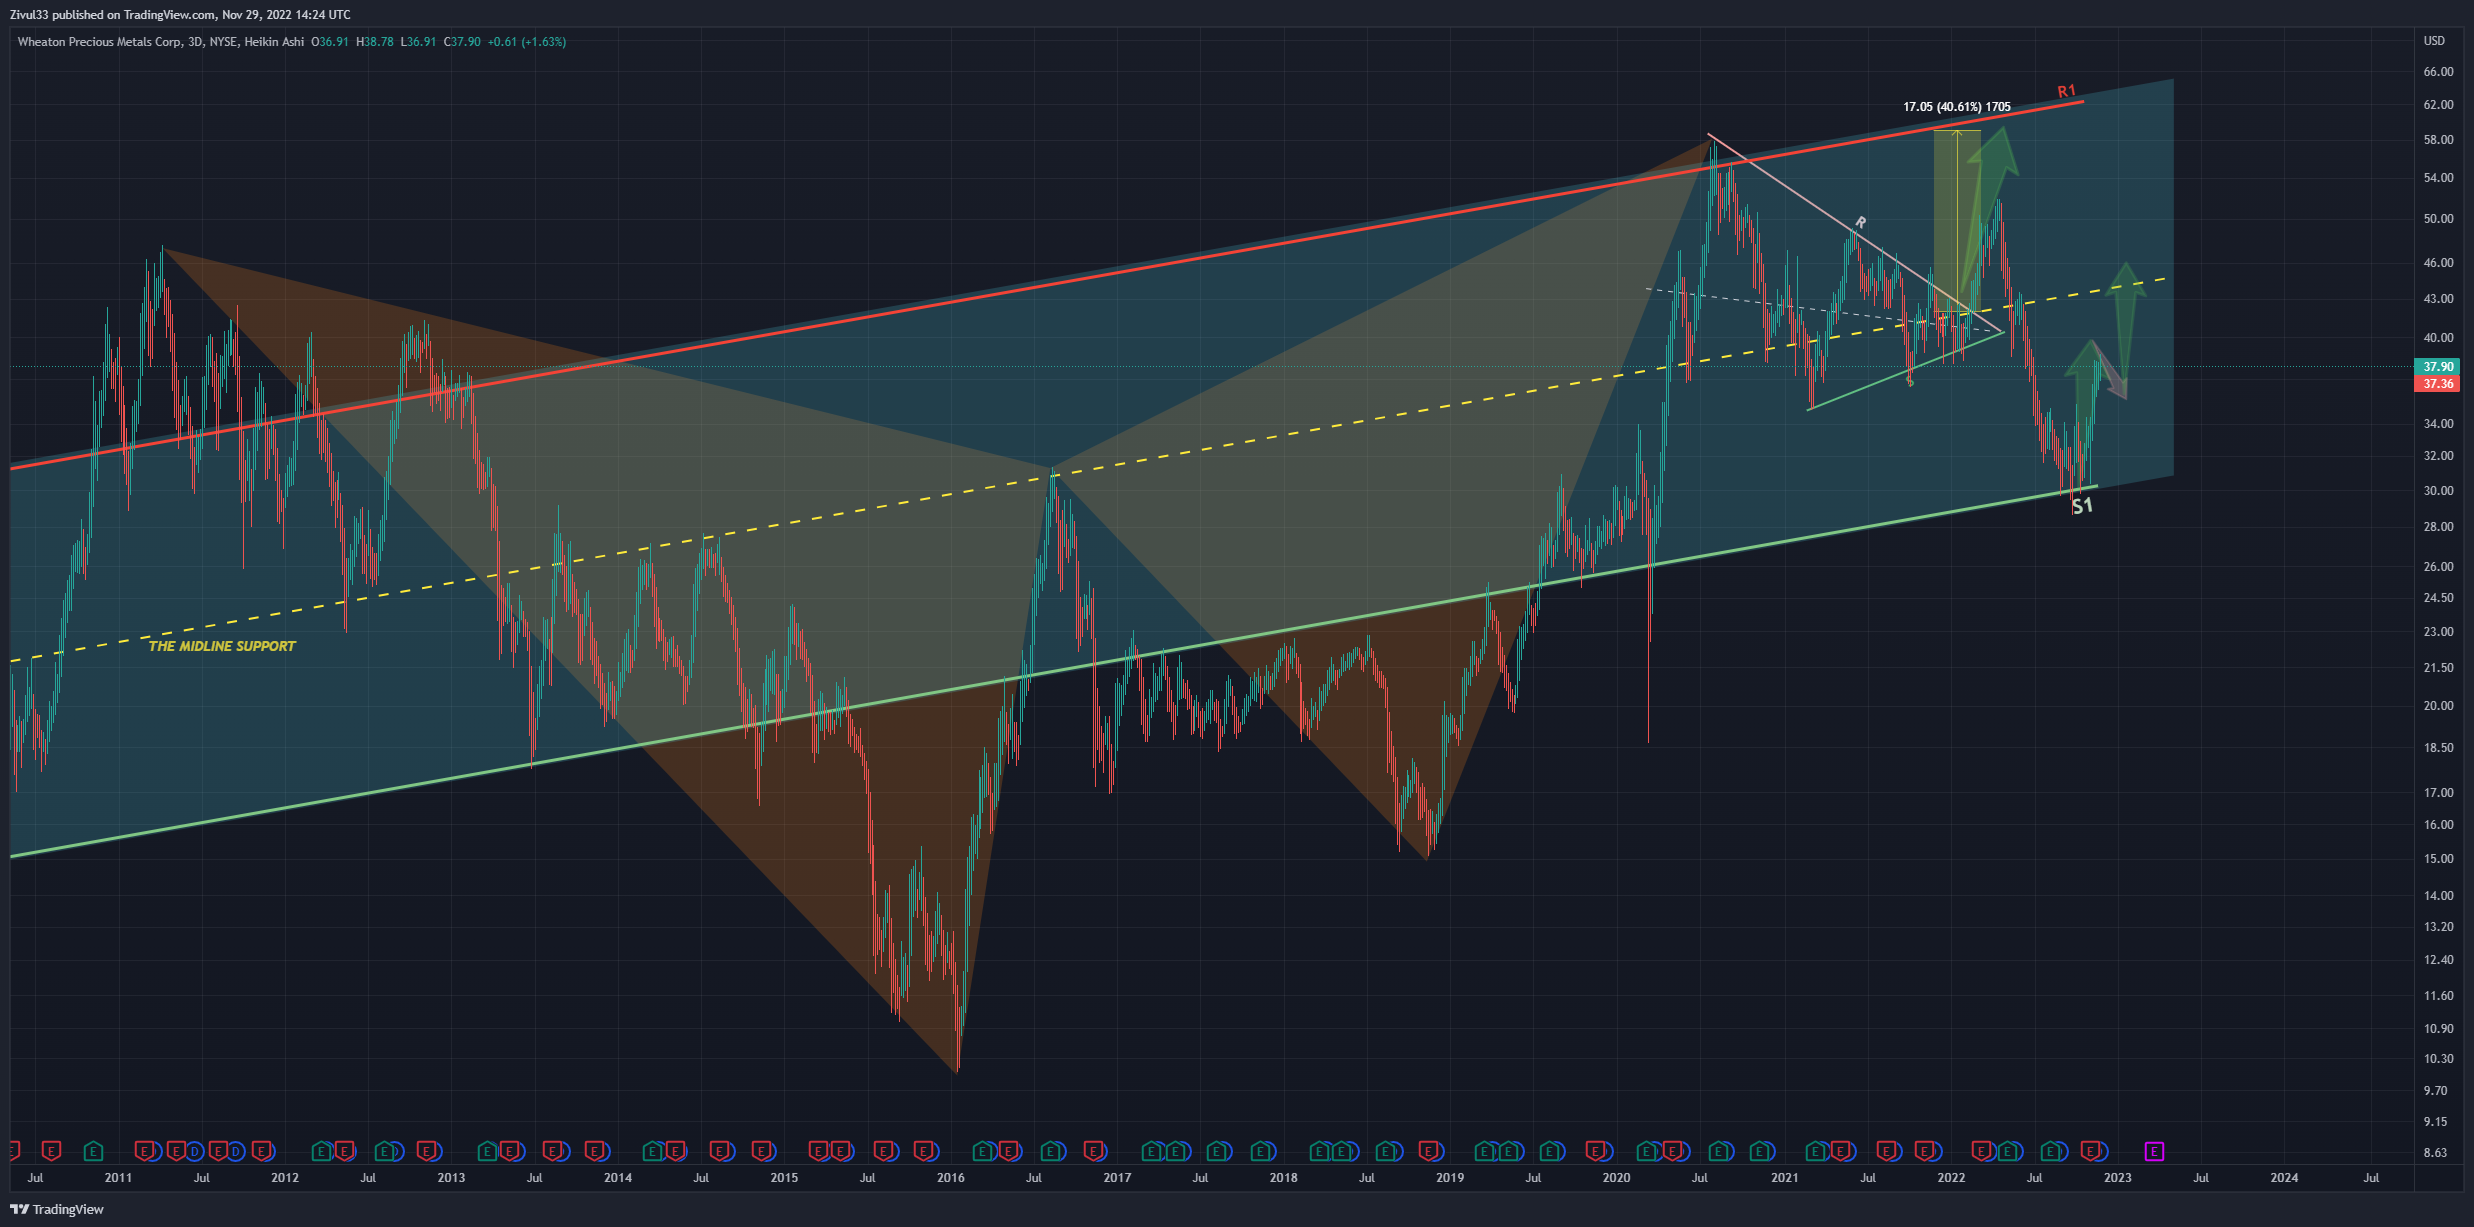This screenshot has width=2474, height=1227.
Task: Click the 50.00 level on price axis
Action: [x=2438, y=219]
